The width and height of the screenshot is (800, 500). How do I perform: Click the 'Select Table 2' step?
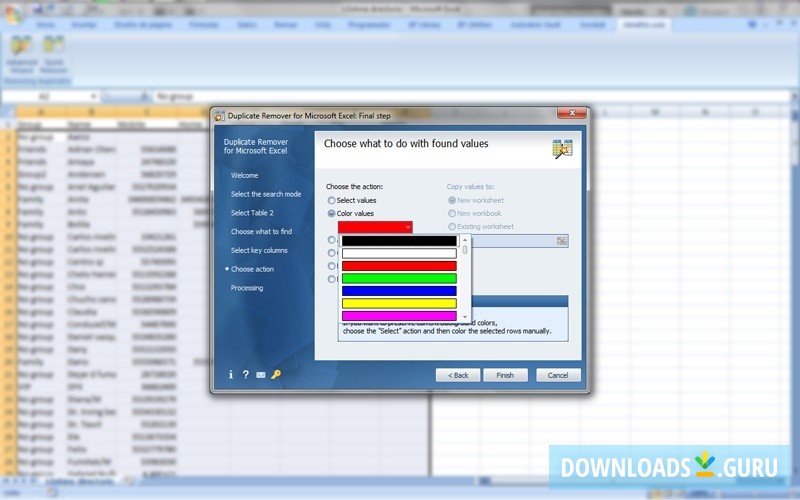pos(252,213)
